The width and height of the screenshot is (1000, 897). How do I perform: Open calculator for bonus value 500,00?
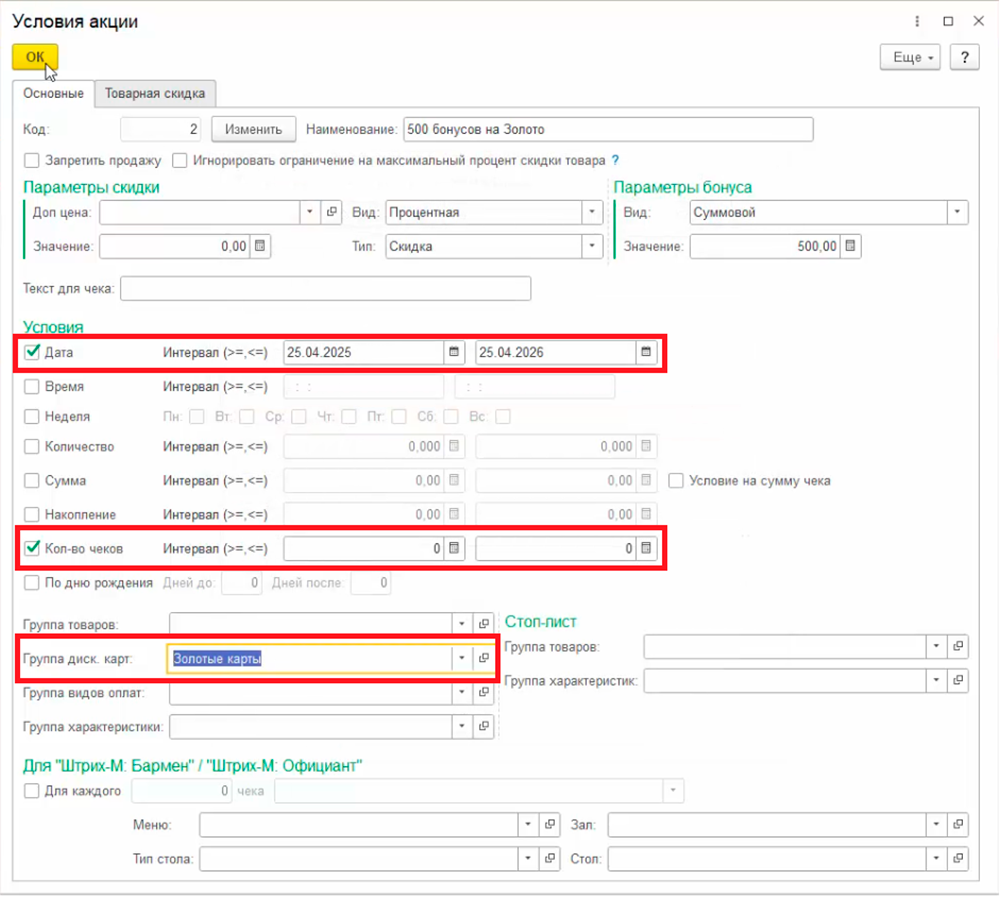point(851,246)
